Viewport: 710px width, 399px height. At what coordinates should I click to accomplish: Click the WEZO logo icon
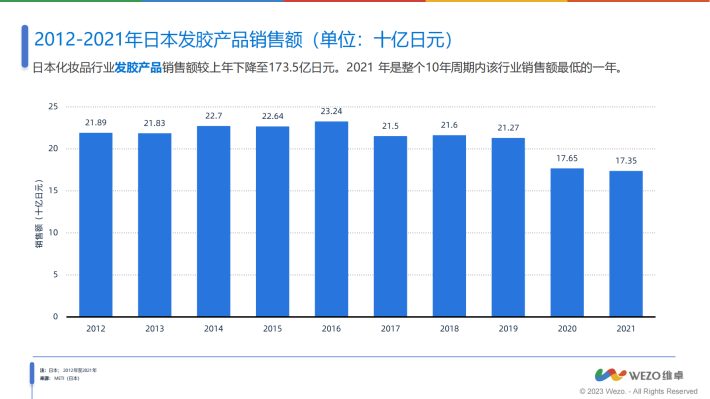click(610, 375)
